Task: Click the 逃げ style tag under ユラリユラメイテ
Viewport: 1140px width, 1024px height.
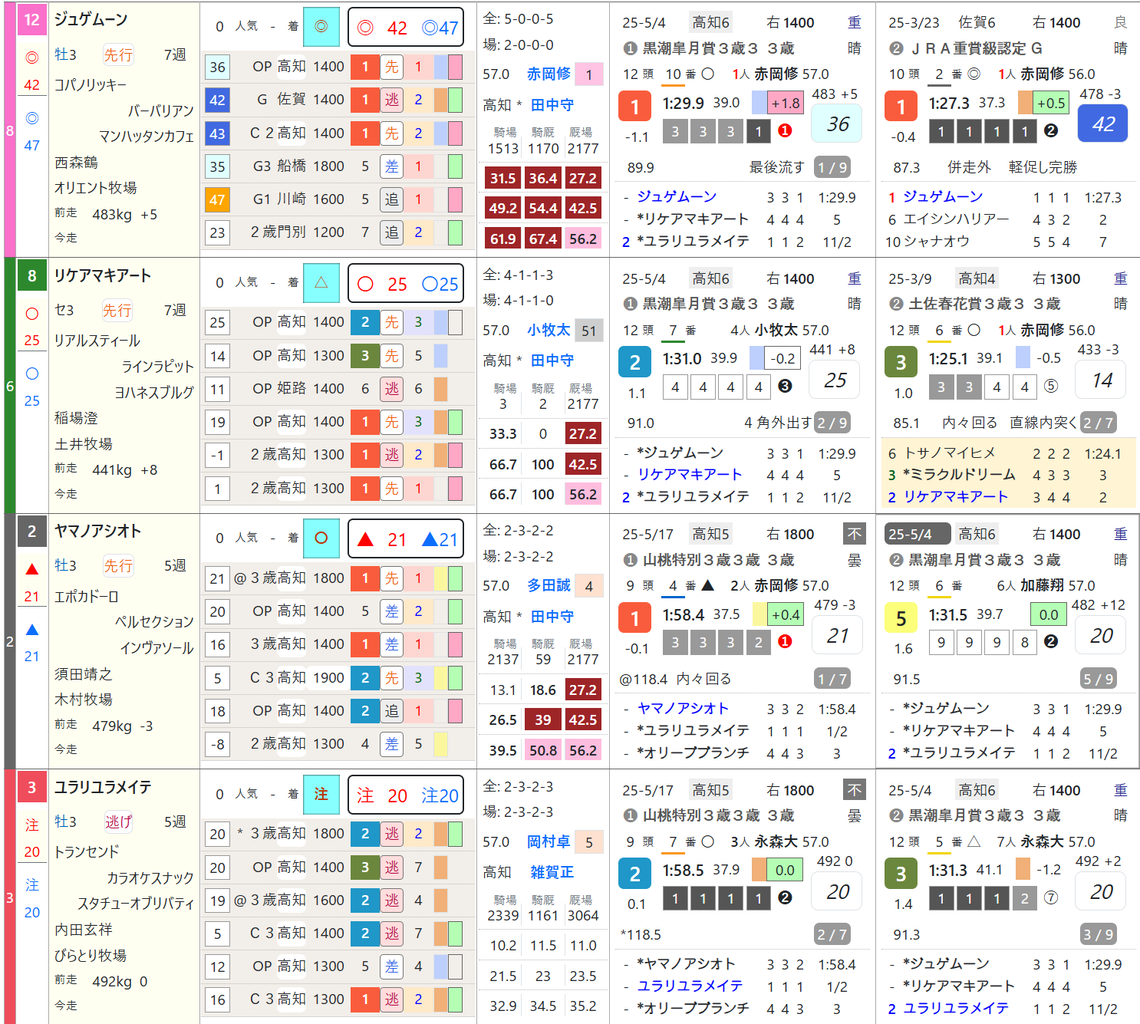Action: coord(118,822)
